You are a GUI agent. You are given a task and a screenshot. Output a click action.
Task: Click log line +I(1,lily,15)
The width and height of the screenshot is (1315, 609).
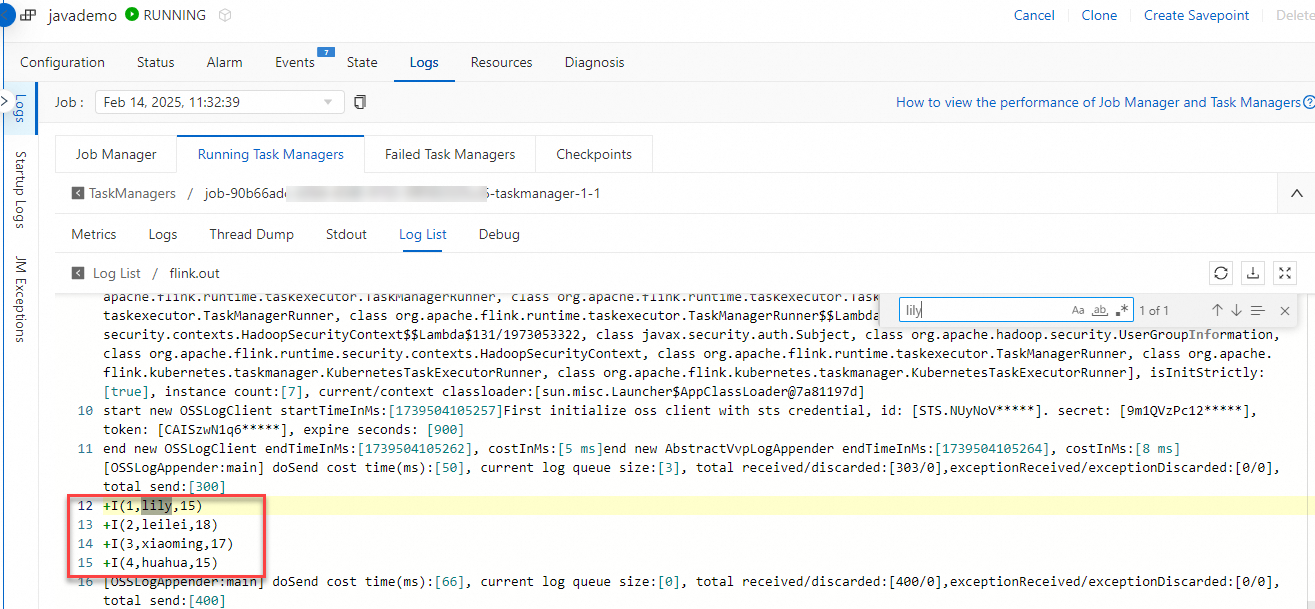pyautogui.click(x=153, y=506)
